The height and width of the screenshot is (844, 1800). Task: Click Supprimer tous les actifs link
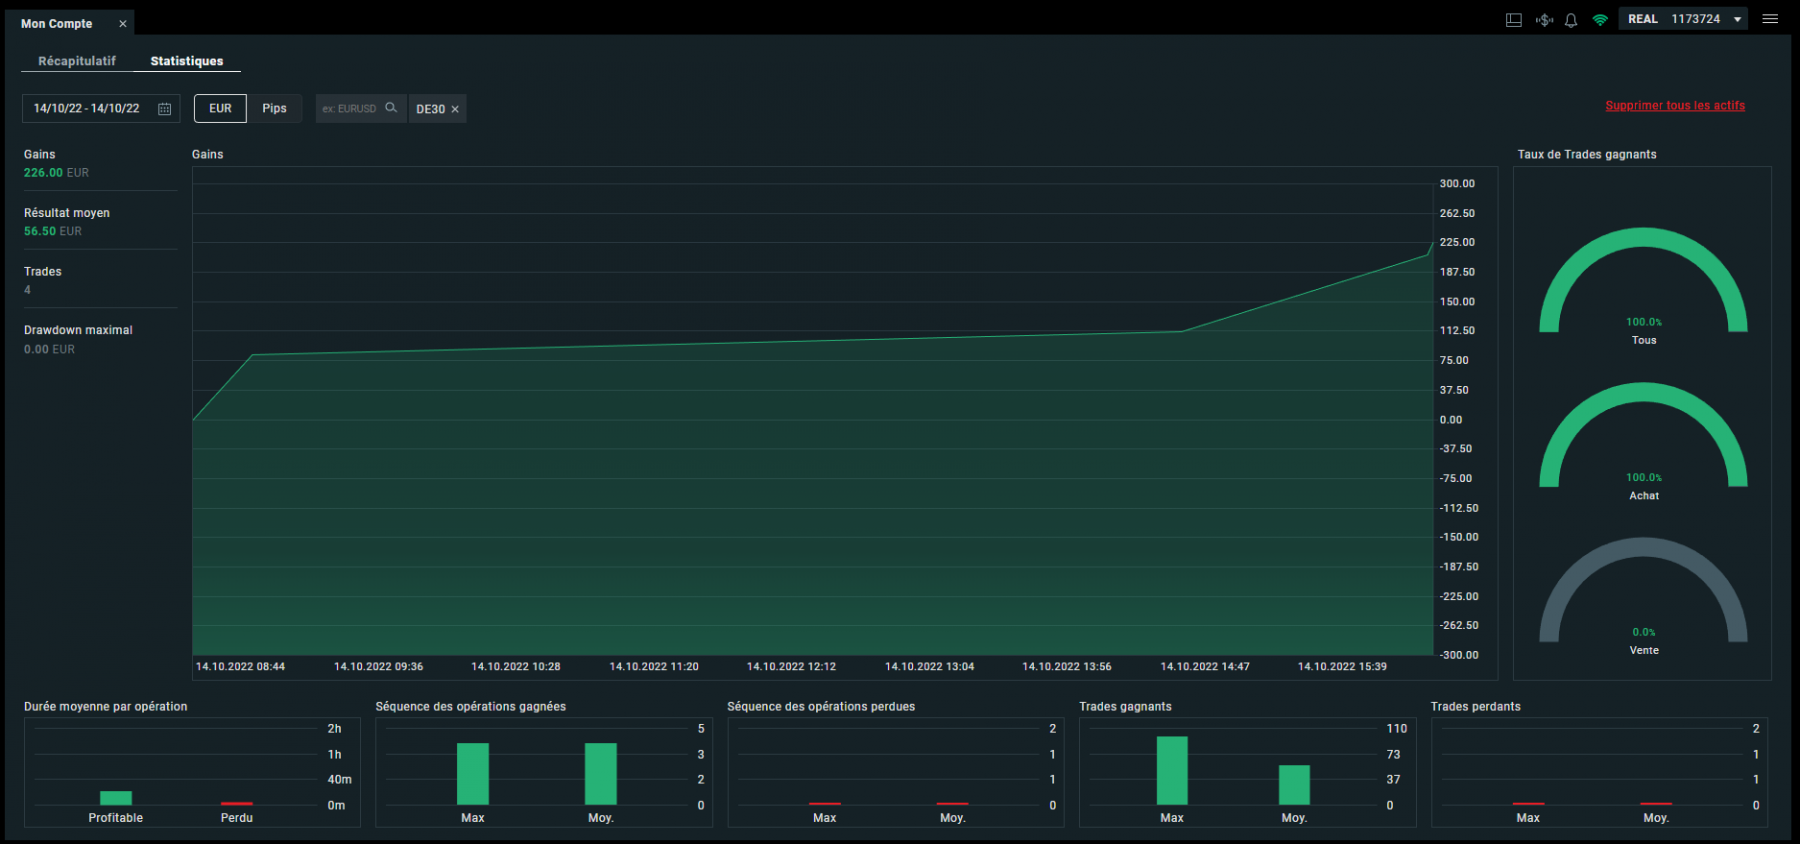pyautogui.click(x=1675, y=106)
